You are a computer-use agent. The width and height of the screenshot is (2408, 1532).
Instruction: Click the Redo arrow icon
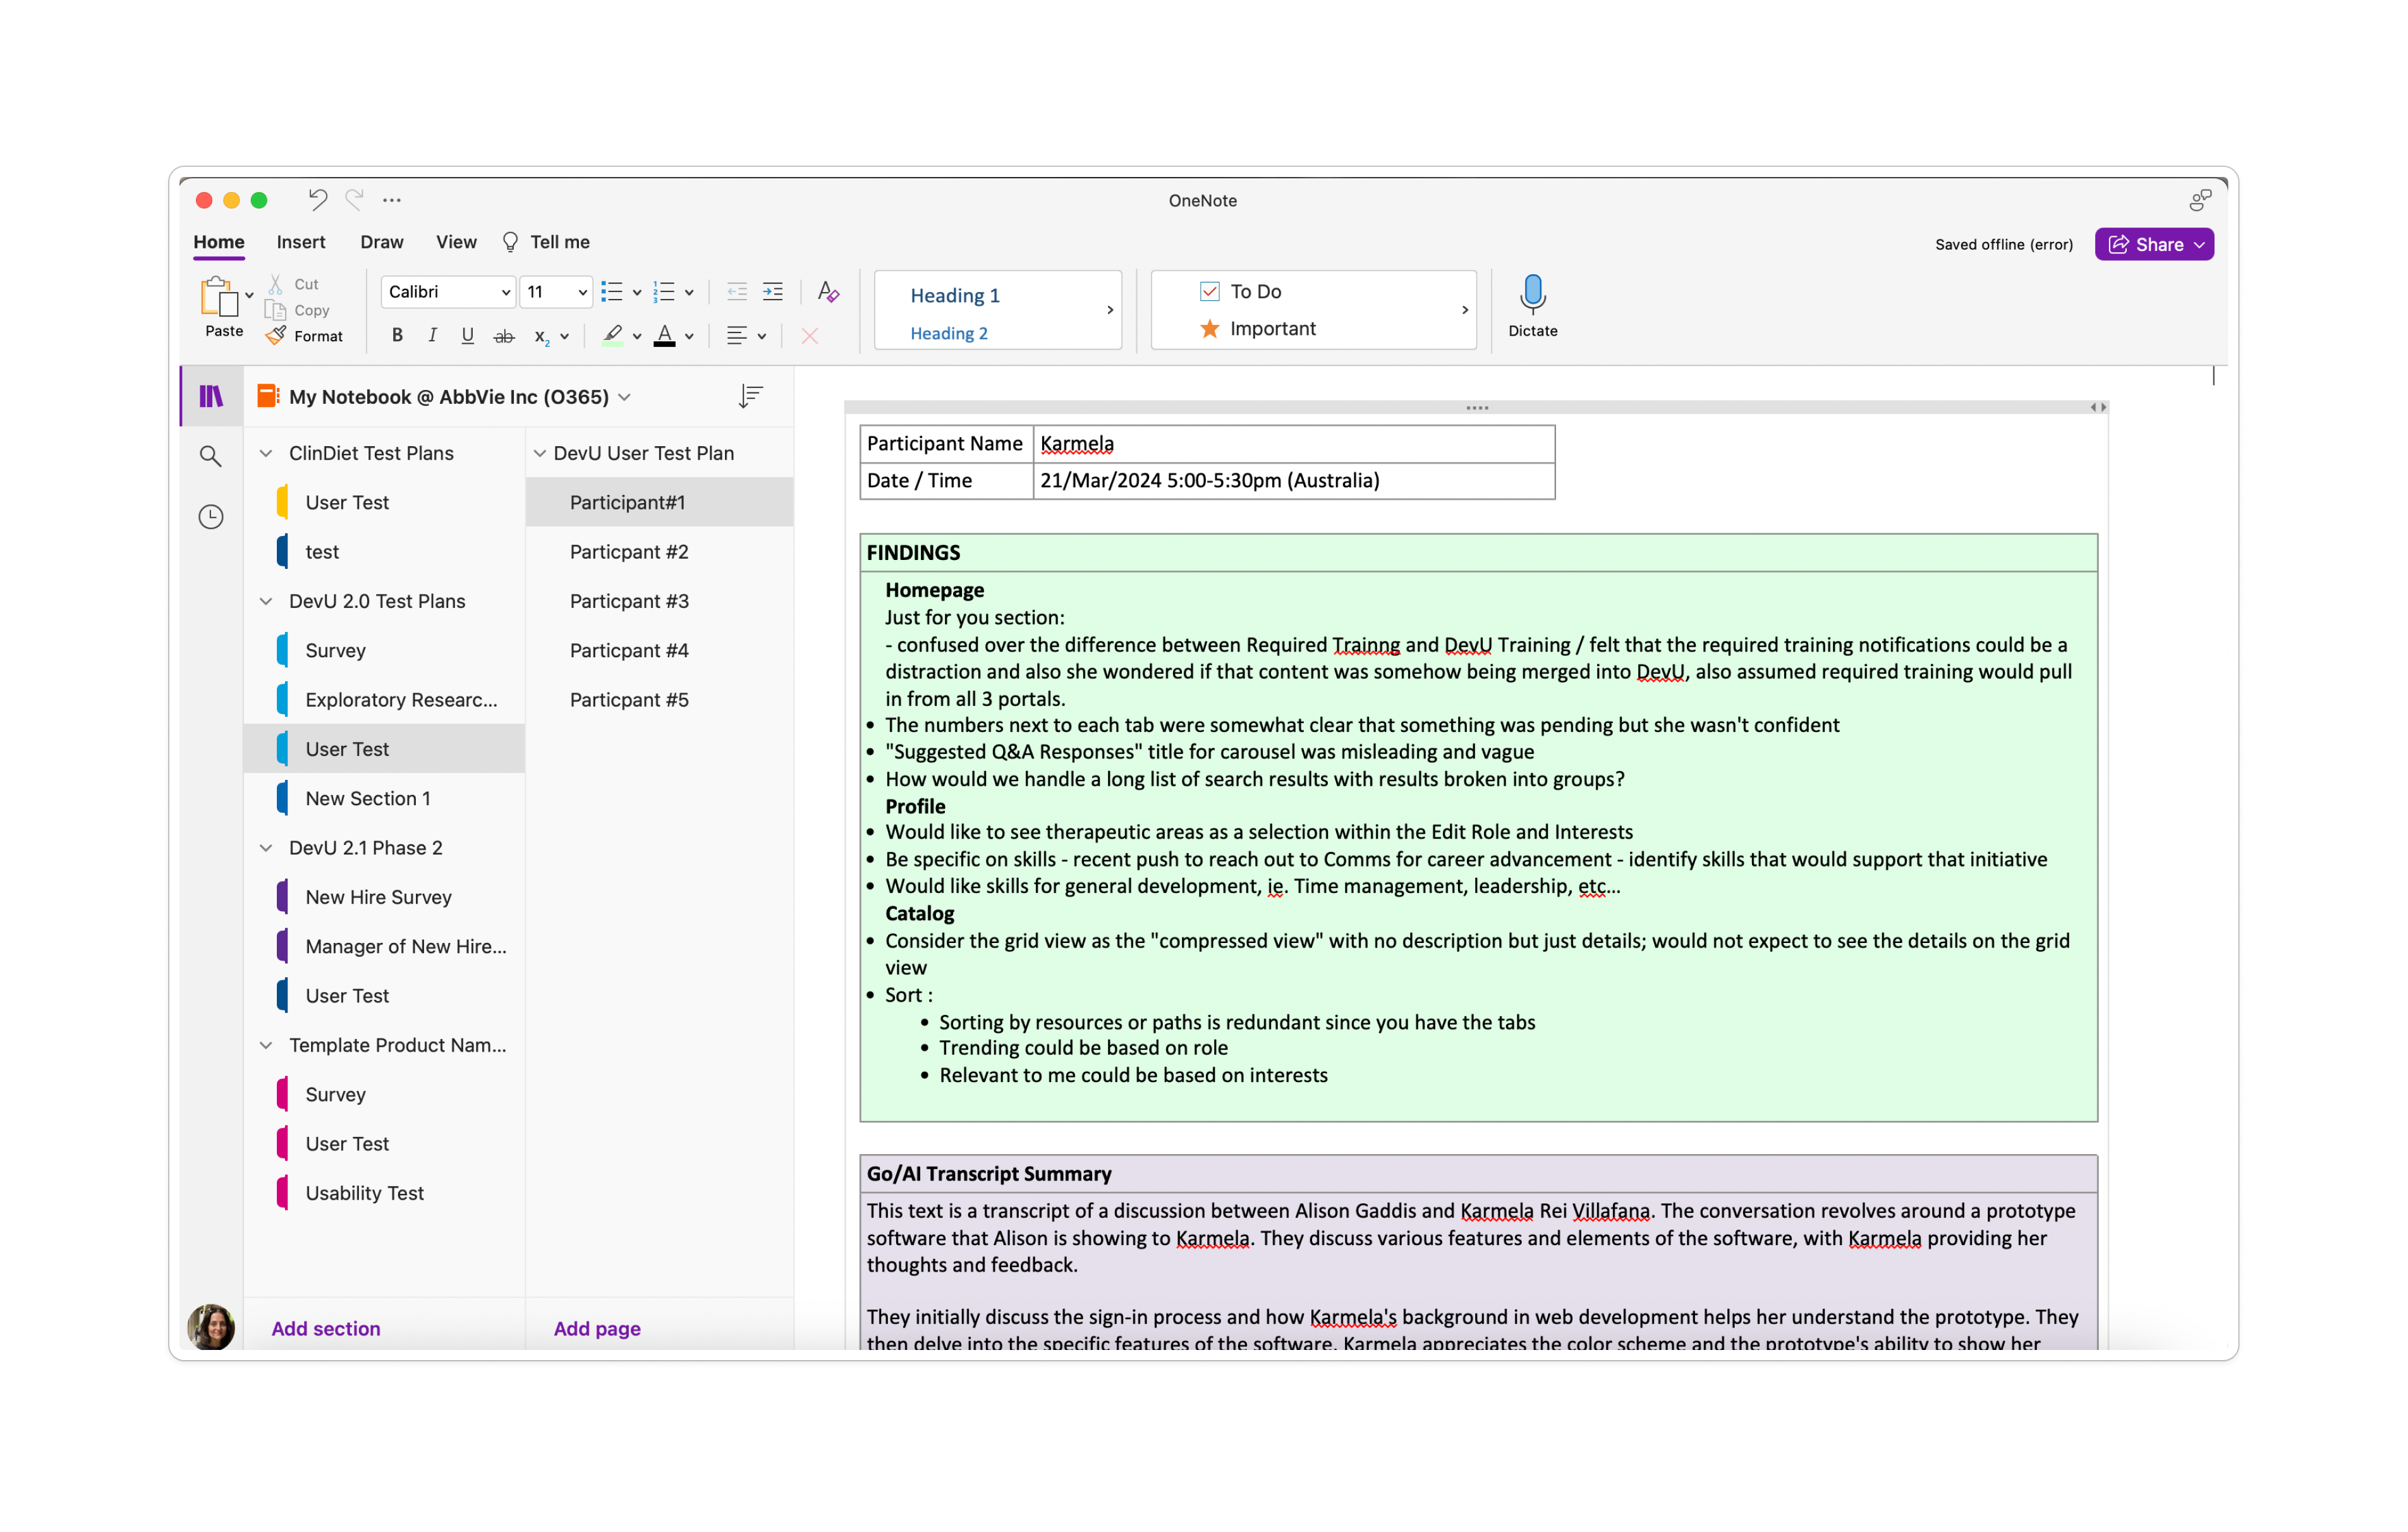pos(354,200)
